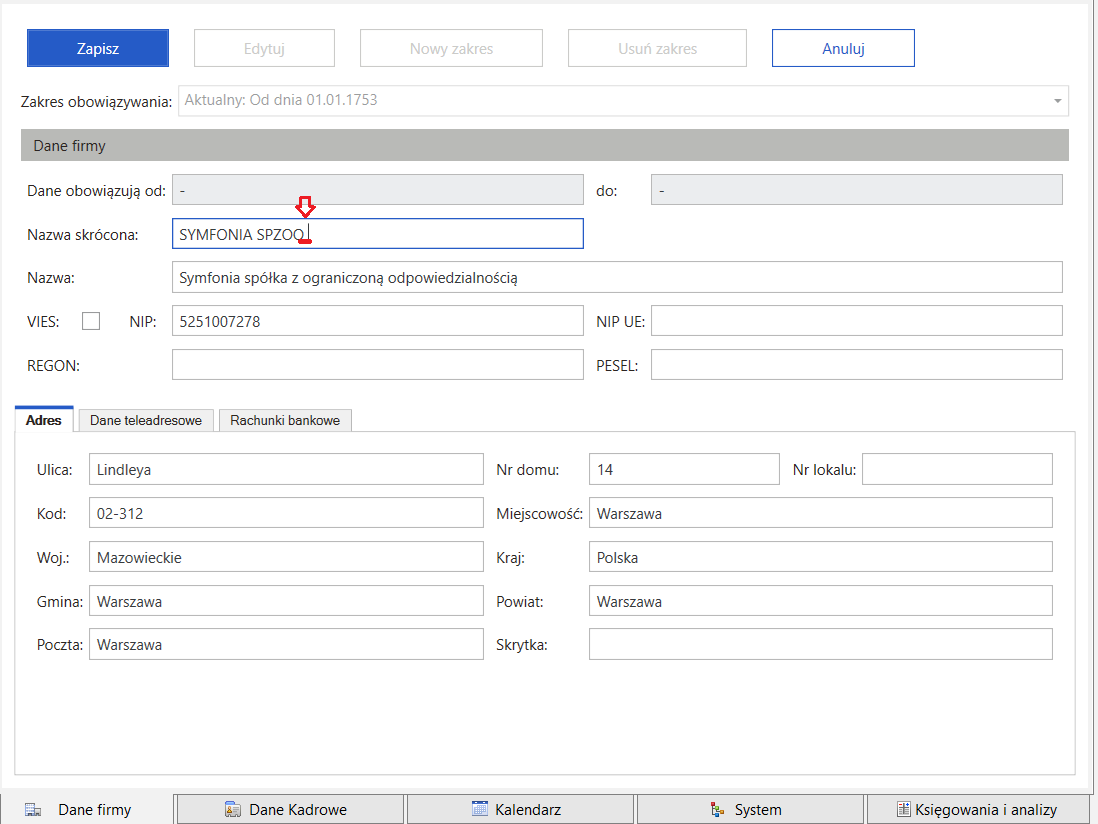Click the Nr domu field
This screenshot has width=1098, height=824.
[x=684, y=469]
